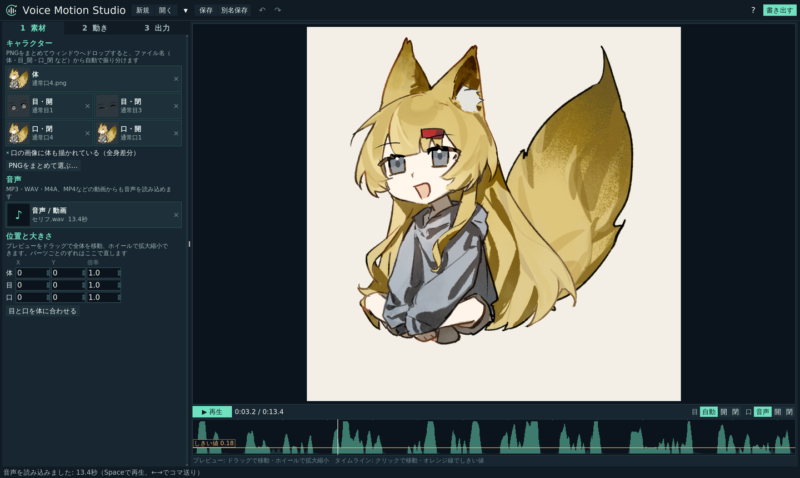800x478 pixels.
Task: Switch to the 3 出力 tab
Action: pyautogui.click(x=157, y=28)
